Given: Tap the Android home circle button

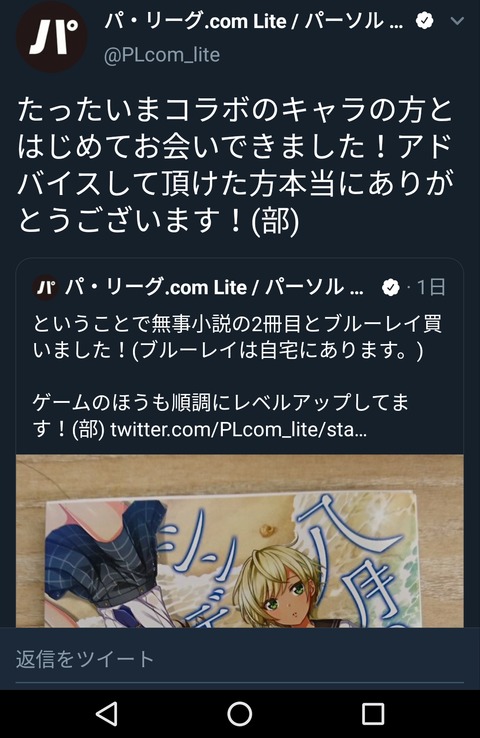Looking at the screenshot, I should coord(240,714).
